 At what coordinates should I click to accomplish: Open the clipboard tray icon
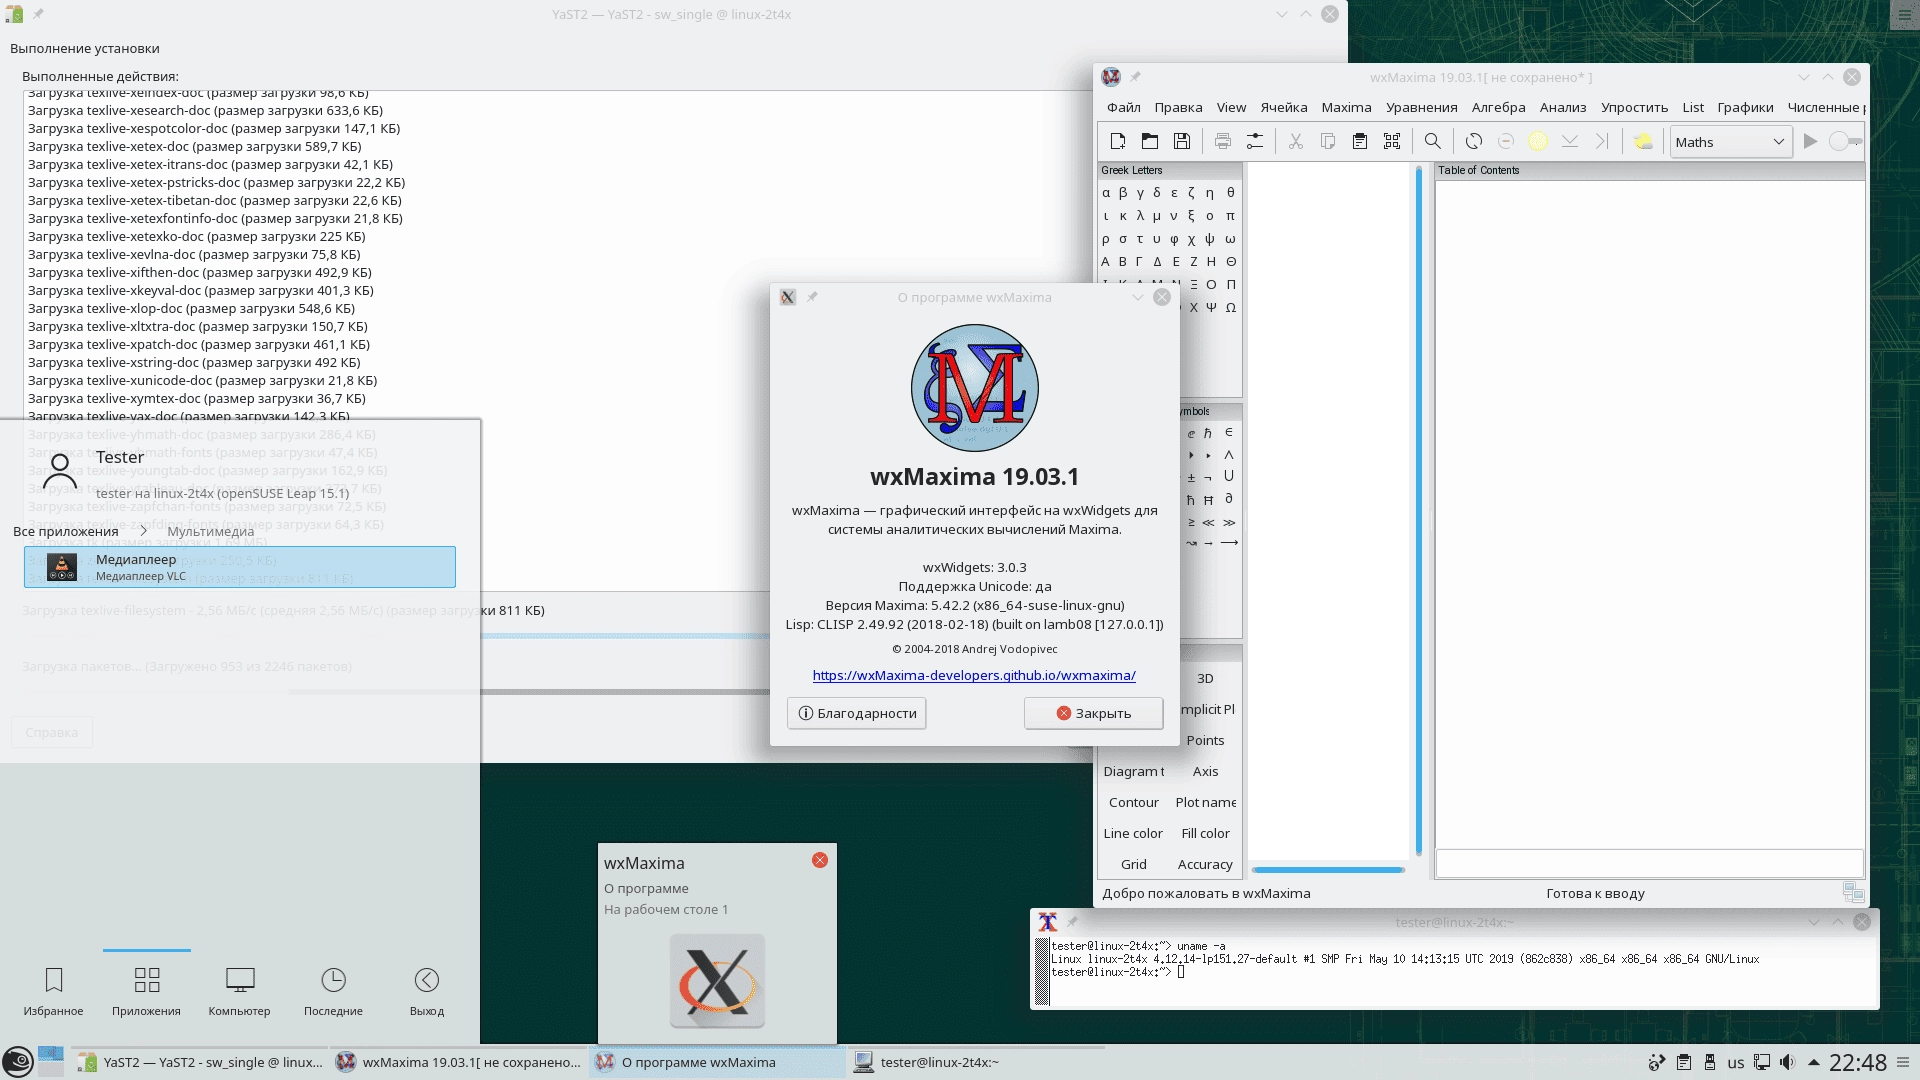pos(1684,1062)
